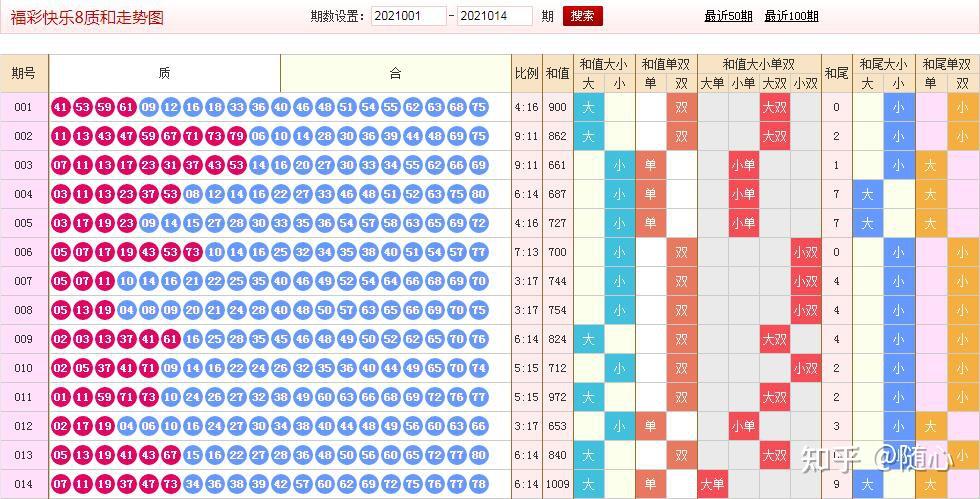Click ball 61 in row 001
980x499 pixels.
pos(127,107)
